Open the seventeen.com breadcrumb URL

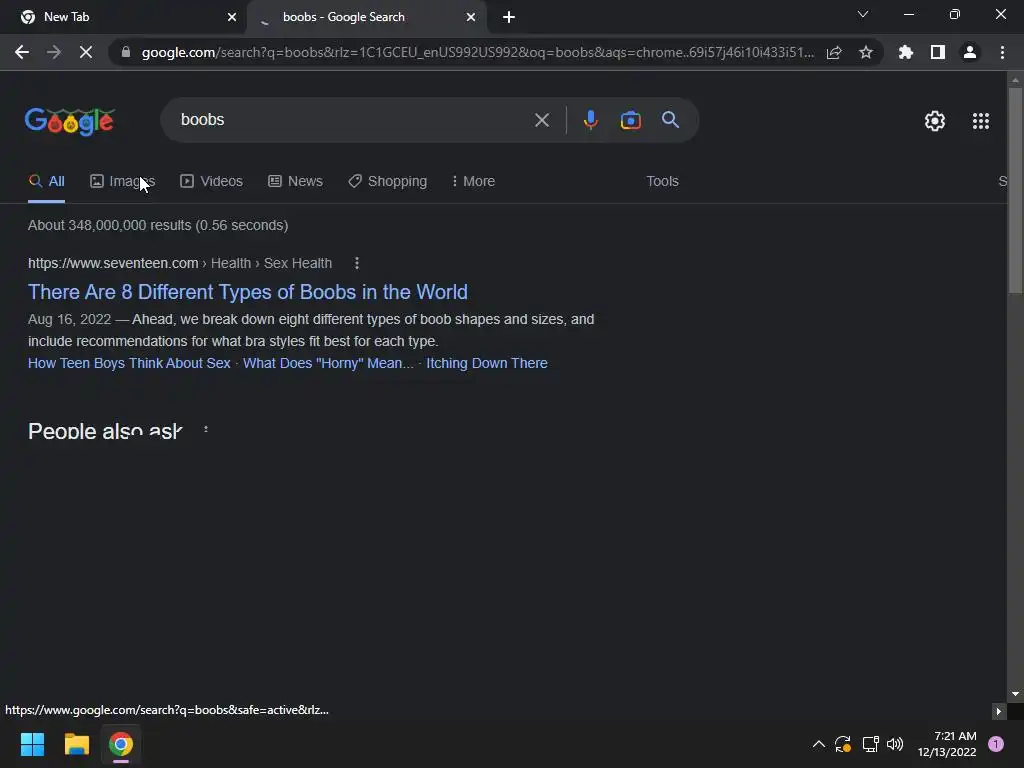click(180, 263)
